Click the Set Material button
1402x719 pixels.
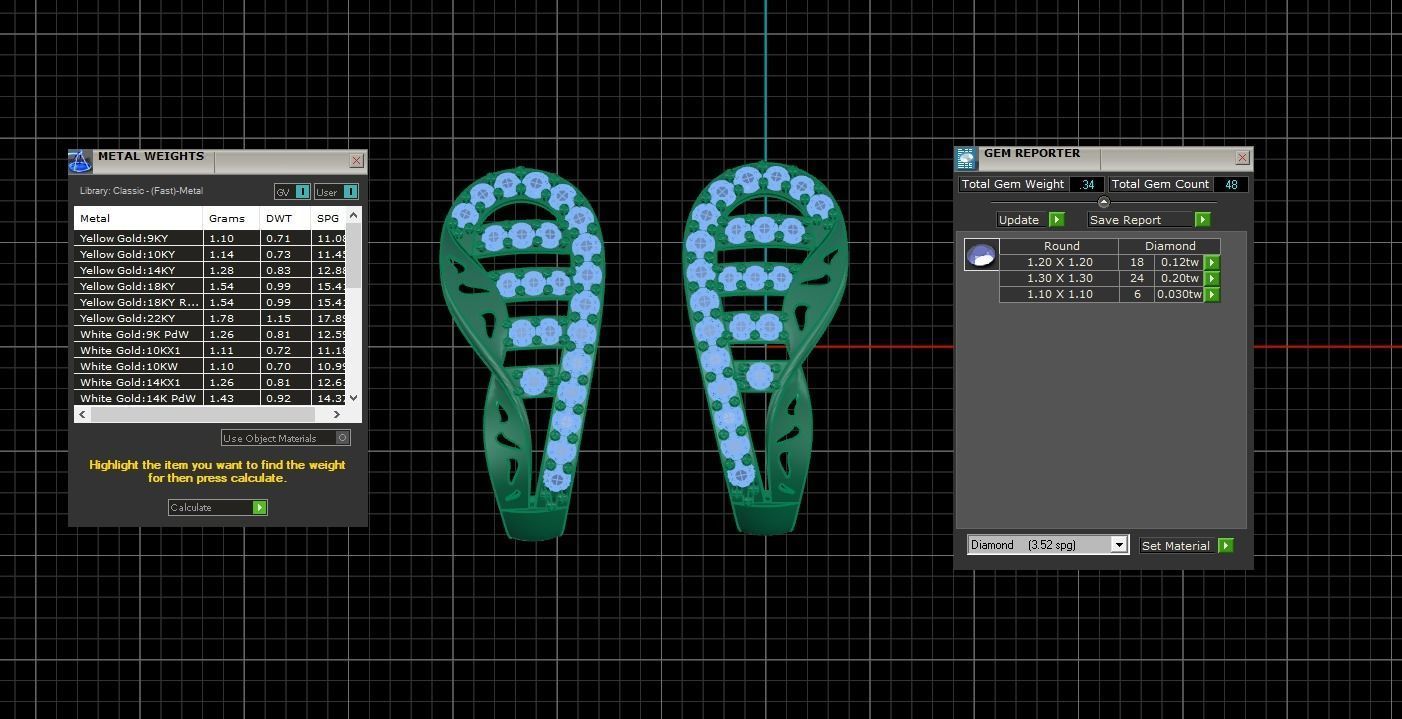1186,546
